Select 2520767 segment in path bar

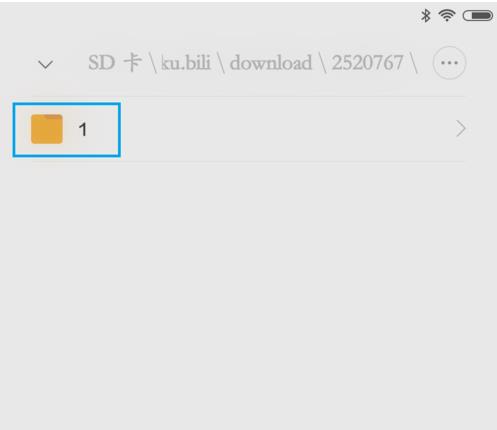click(367, 63)
